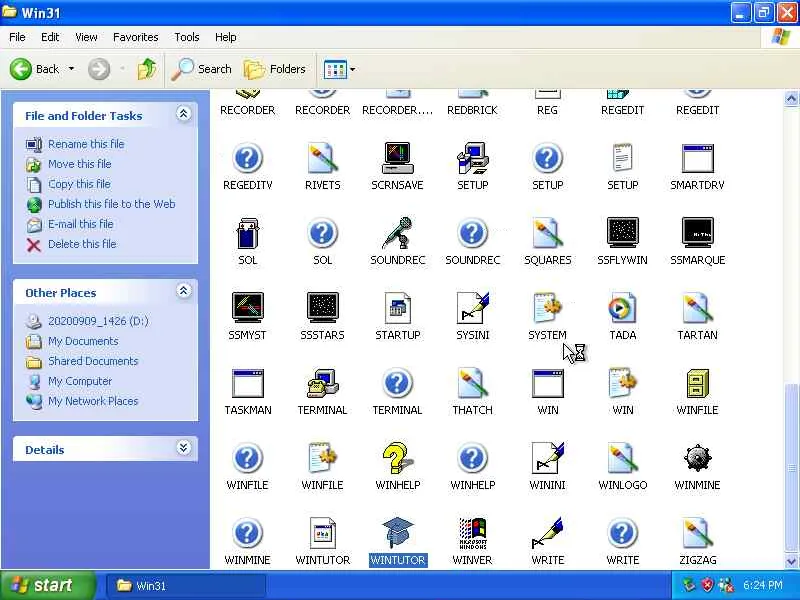The height and width of the screenshot is (600, 800).
Task: Select the WINLOGO bitmap icon
Action: pyautogui.click(x=622, y=458)
